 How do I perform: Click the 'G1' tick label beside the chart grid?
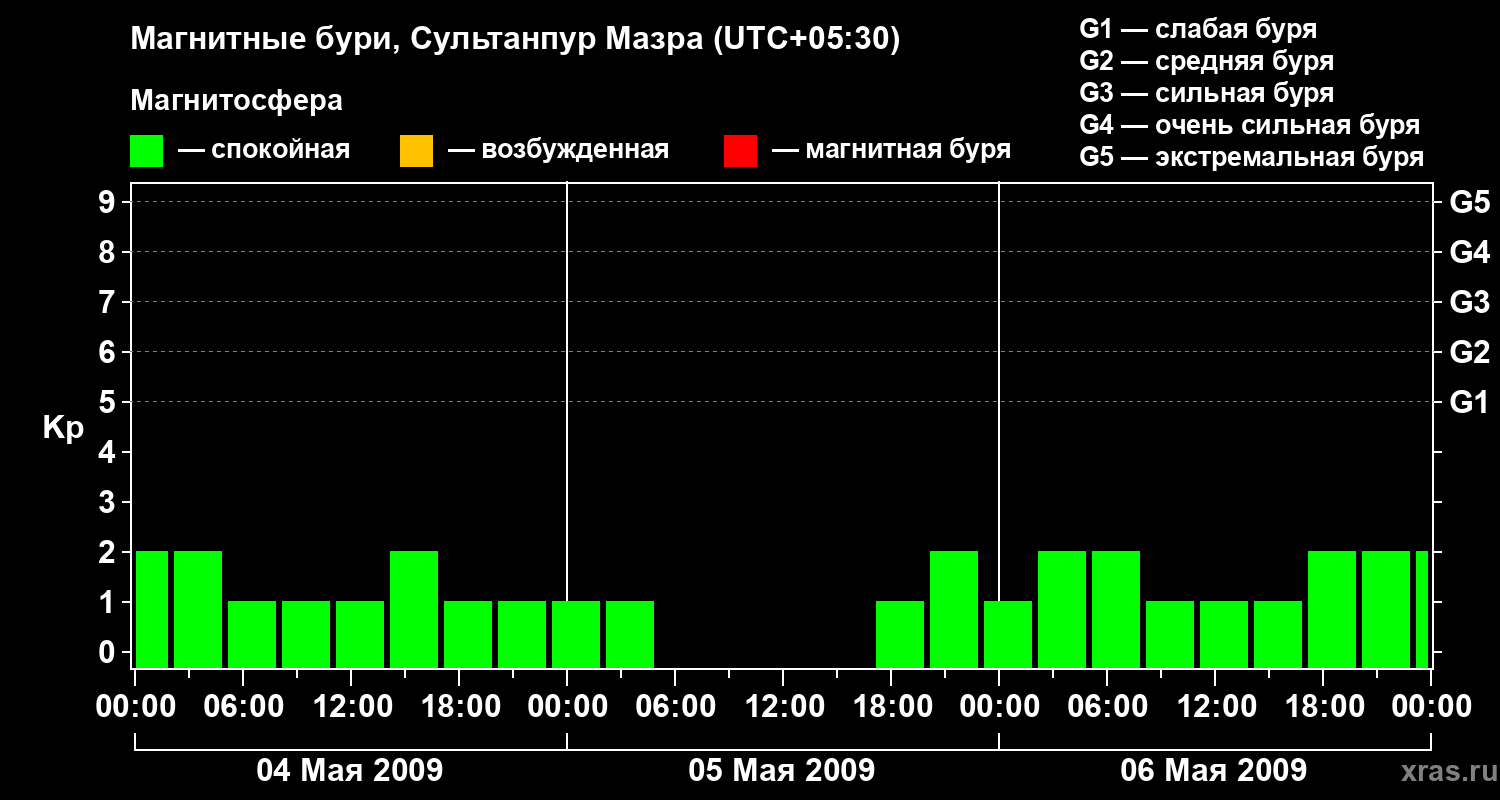1469,402
